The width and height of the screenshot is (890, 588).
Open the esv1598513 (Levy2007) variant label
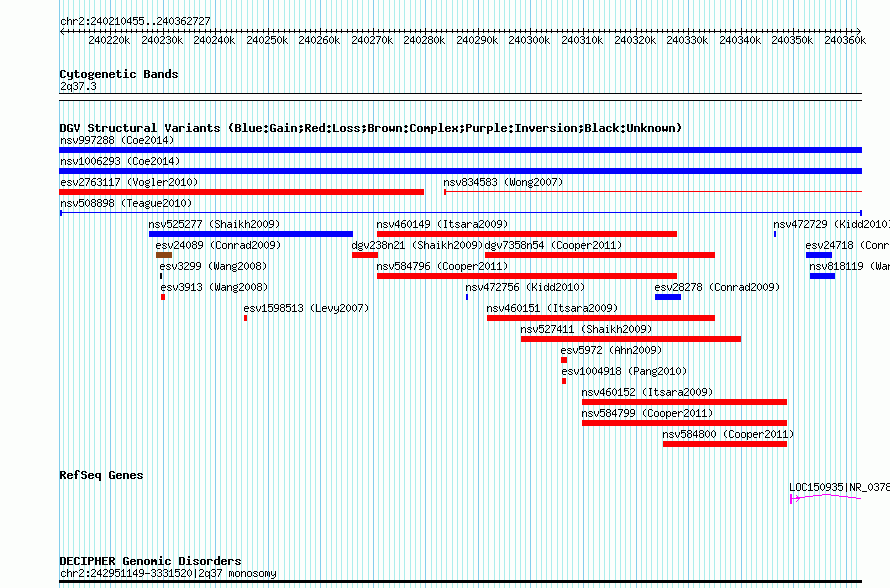click(x=306, y=308)
